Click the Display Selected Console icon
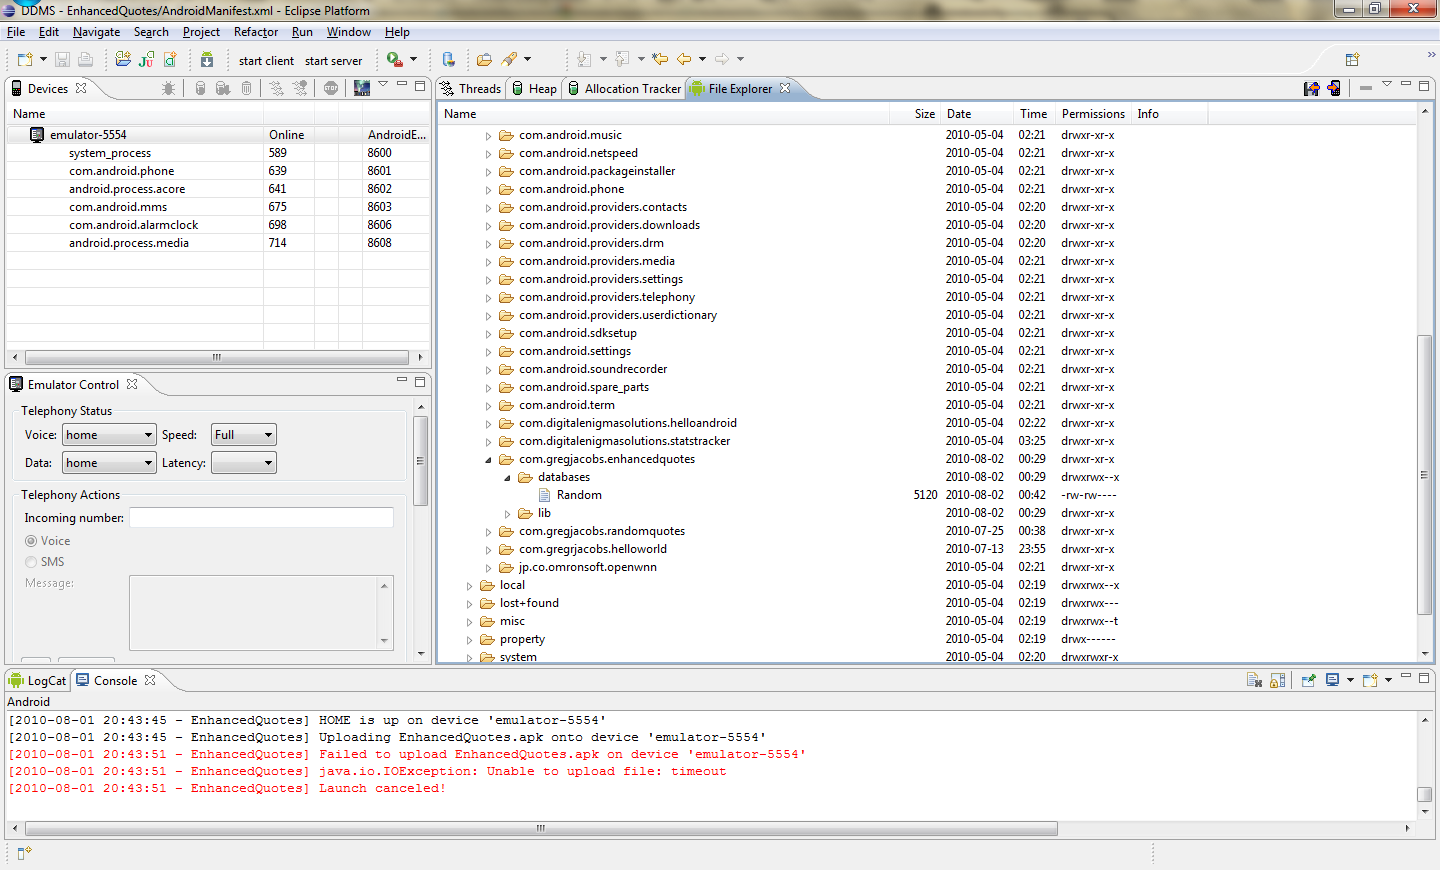1440x870 pixels. (1333, 680)
